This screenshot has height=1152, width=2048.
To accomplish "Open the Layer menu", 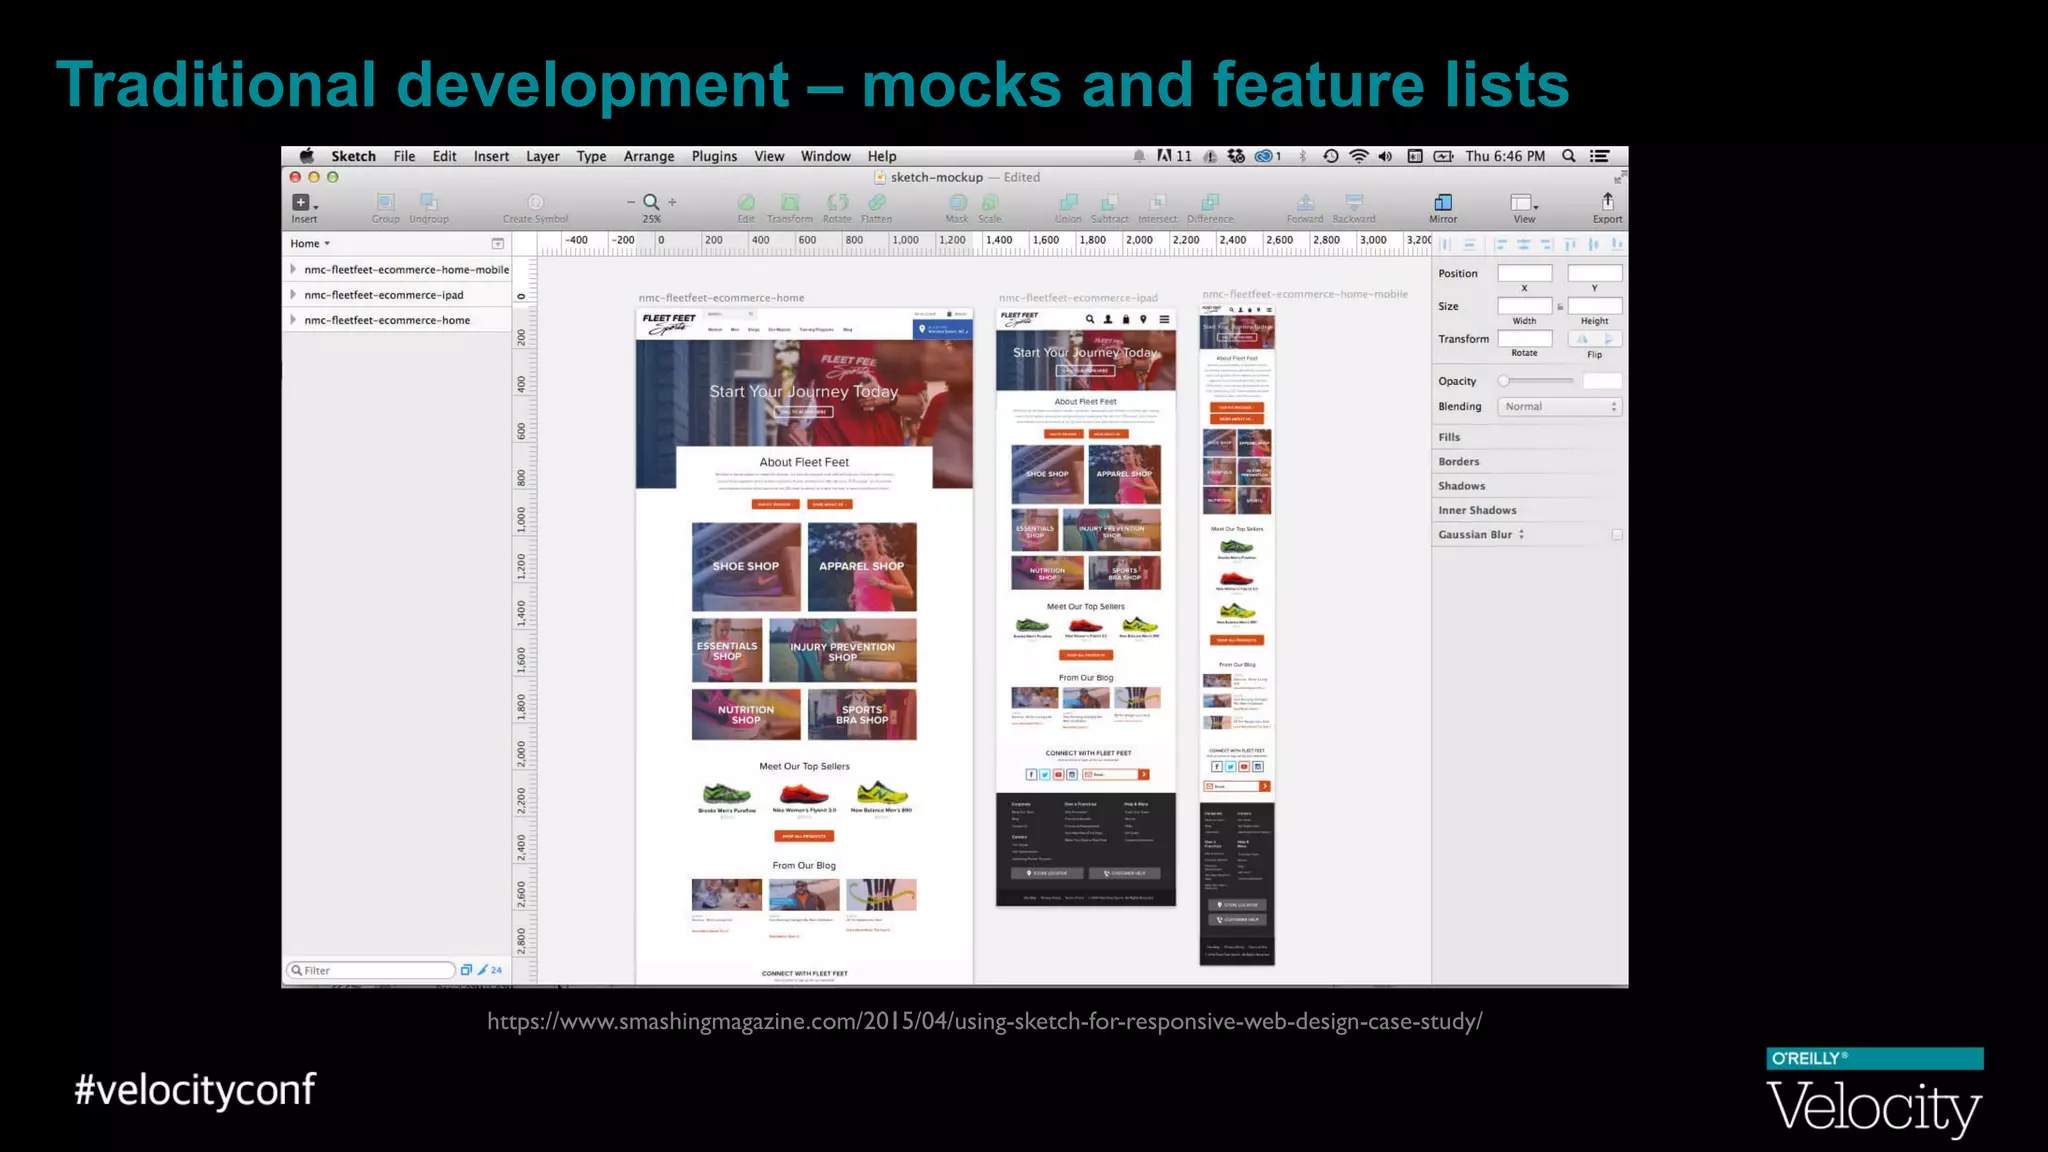I will (x=543, y=156).
